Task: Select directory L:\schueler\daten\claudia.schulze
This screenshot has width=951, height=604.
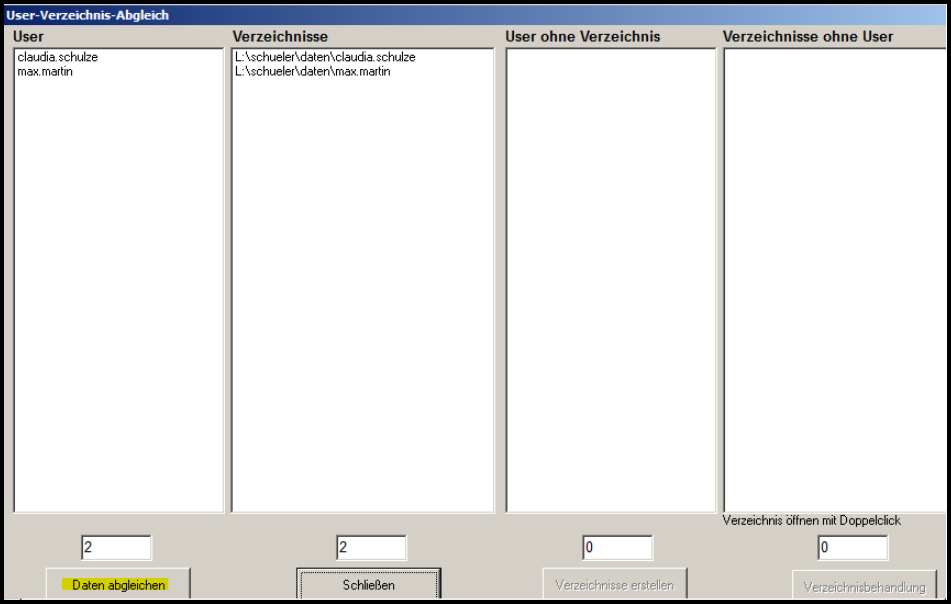Action: (x=325, y=58)
